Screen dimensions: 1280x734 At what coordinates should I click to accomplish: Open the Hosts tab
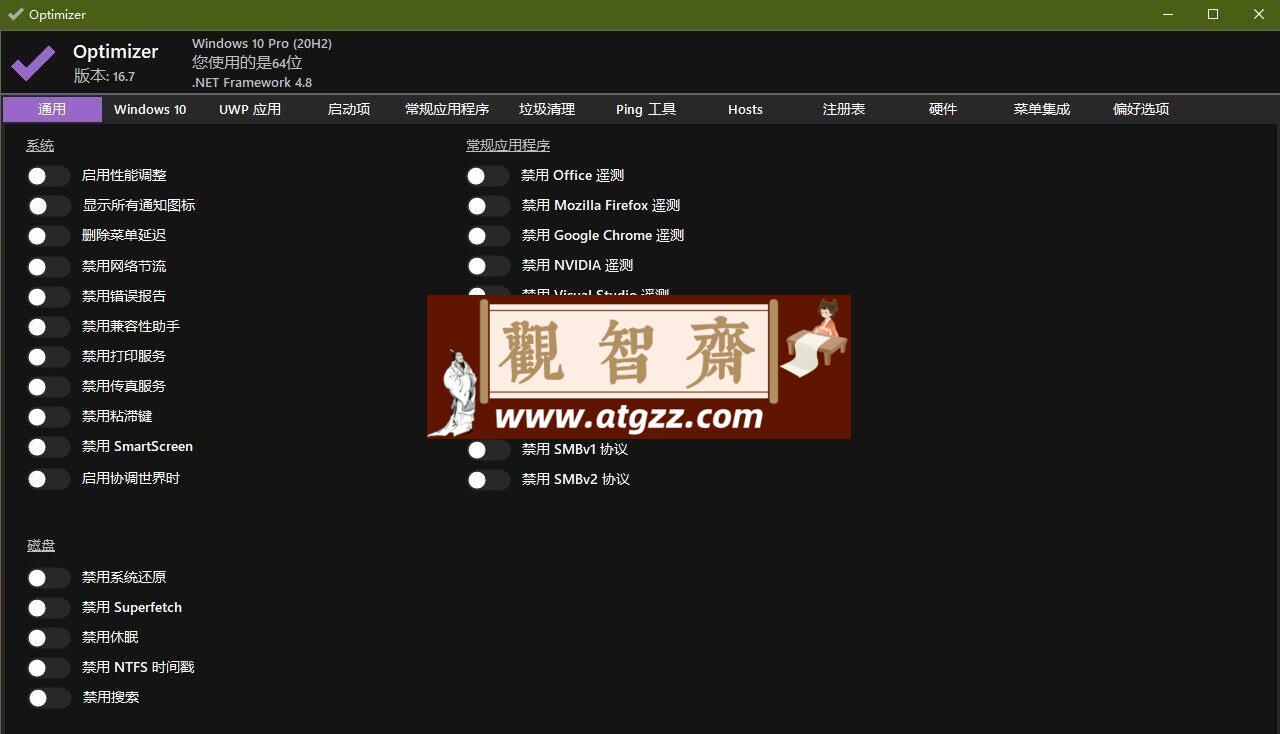coord(745,109)
